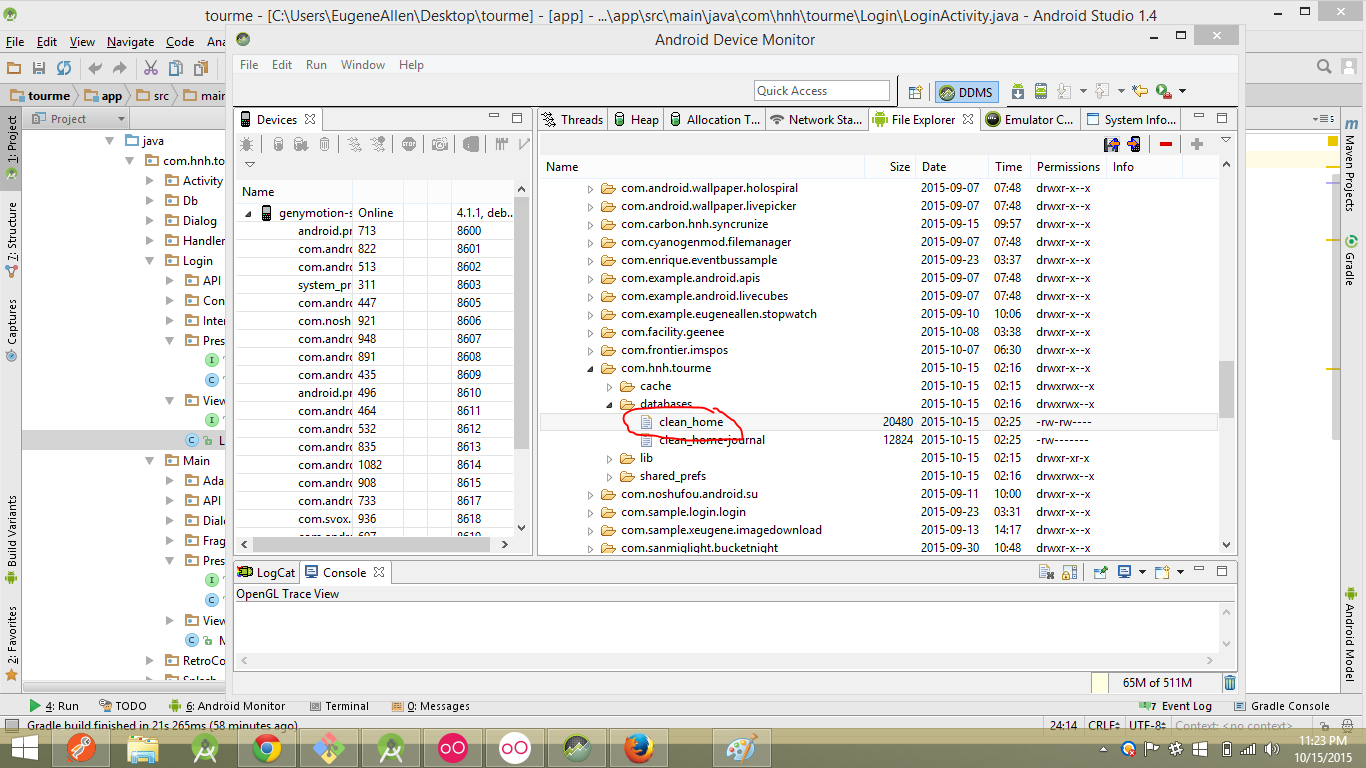This screenshot has height=768, width=1366.
Task: Open the TODO tool window
Action: point(122,706)
